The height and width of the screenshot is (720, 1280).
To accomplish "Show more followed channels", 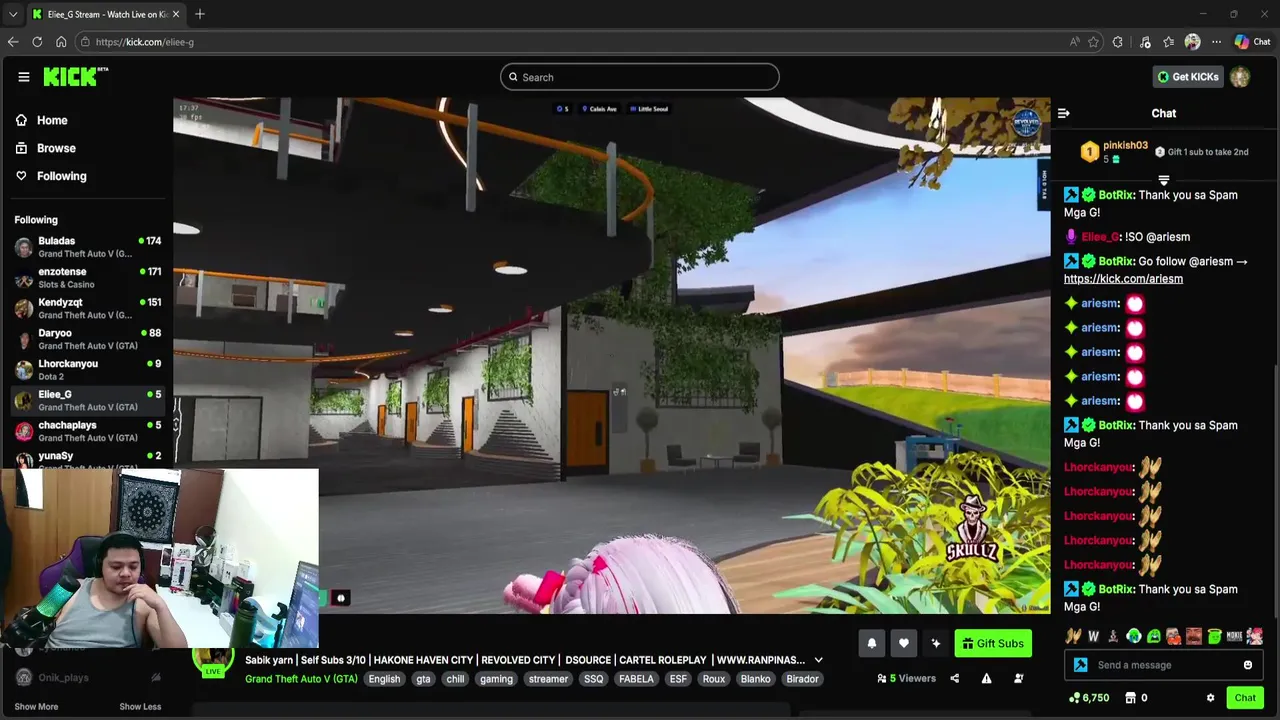I will click(36, 706).
